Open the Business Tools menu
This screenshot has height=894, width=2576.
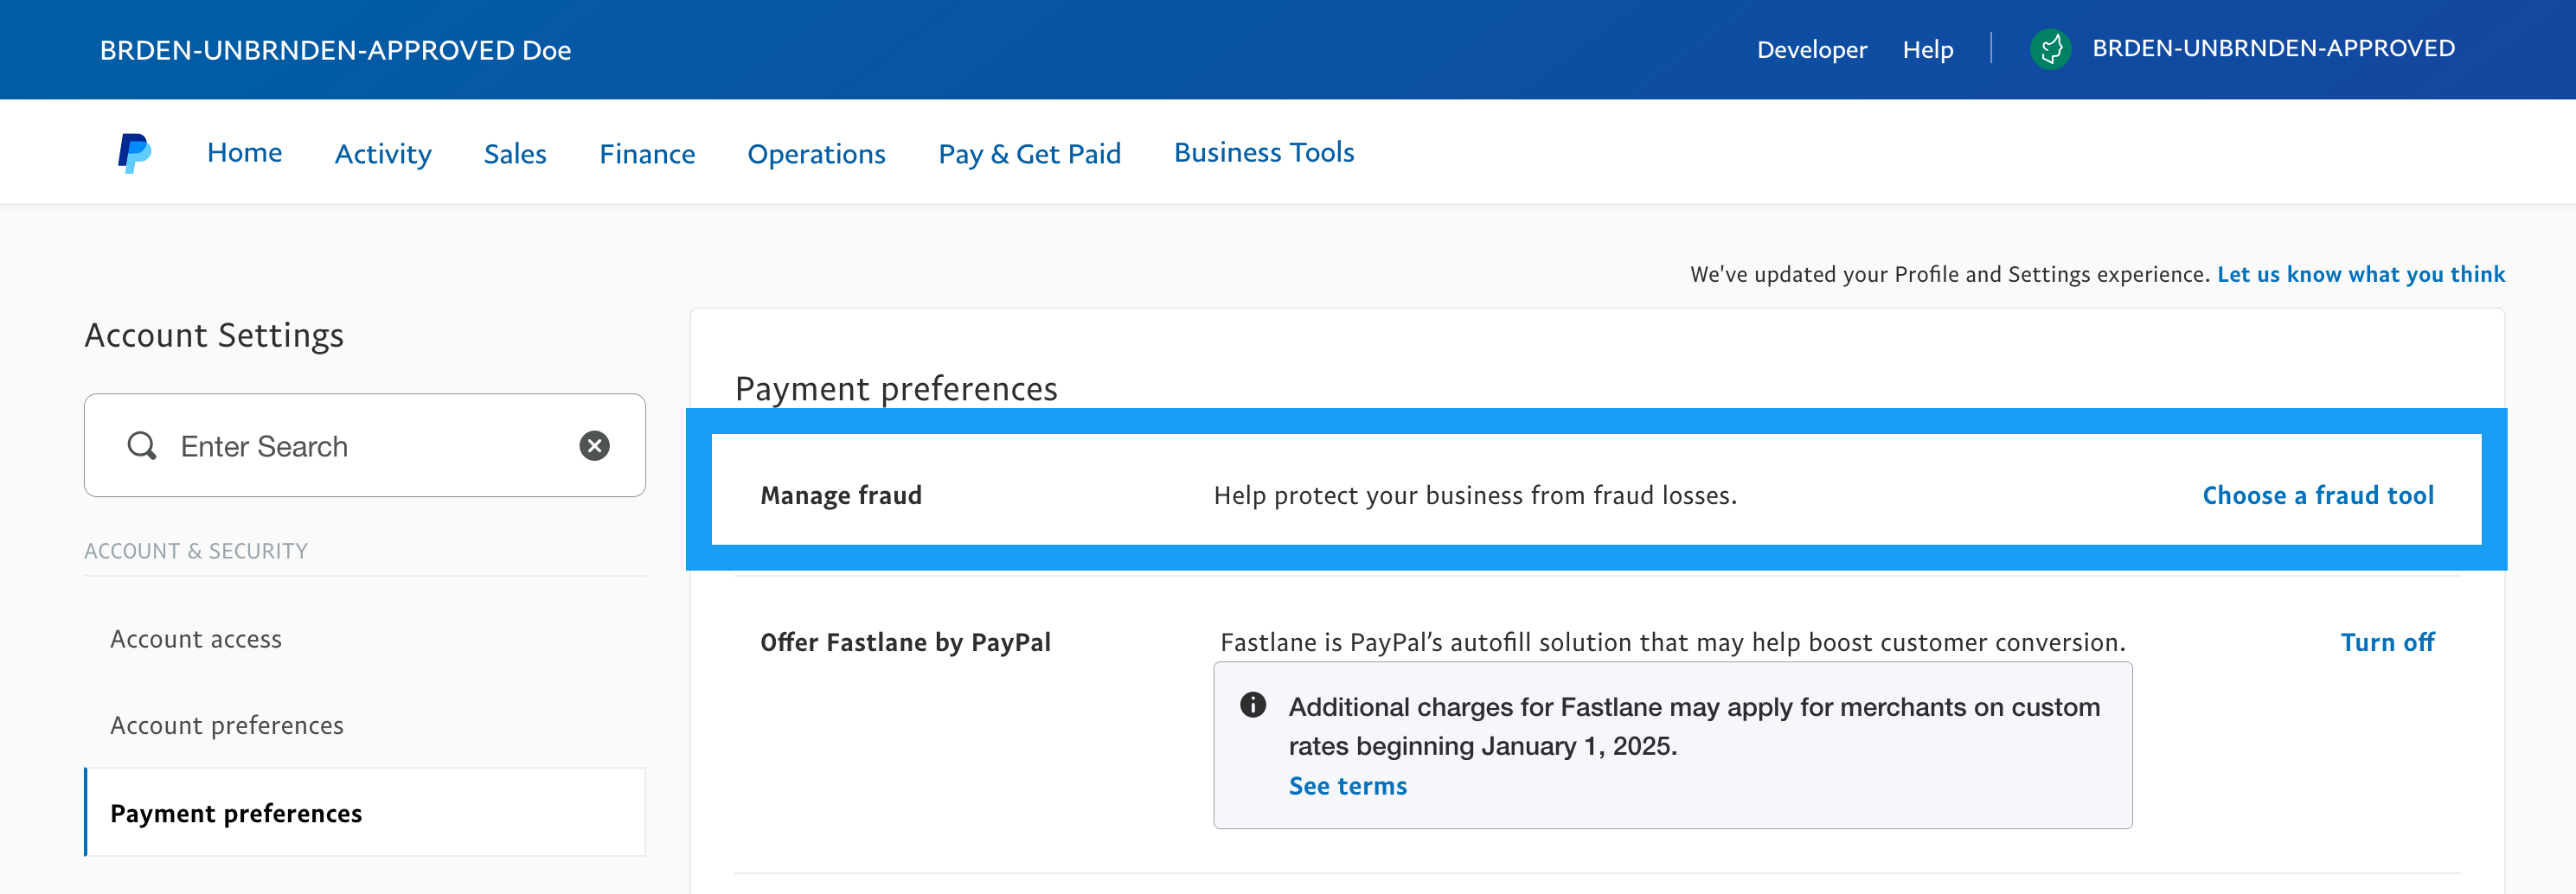[1263, 153]
